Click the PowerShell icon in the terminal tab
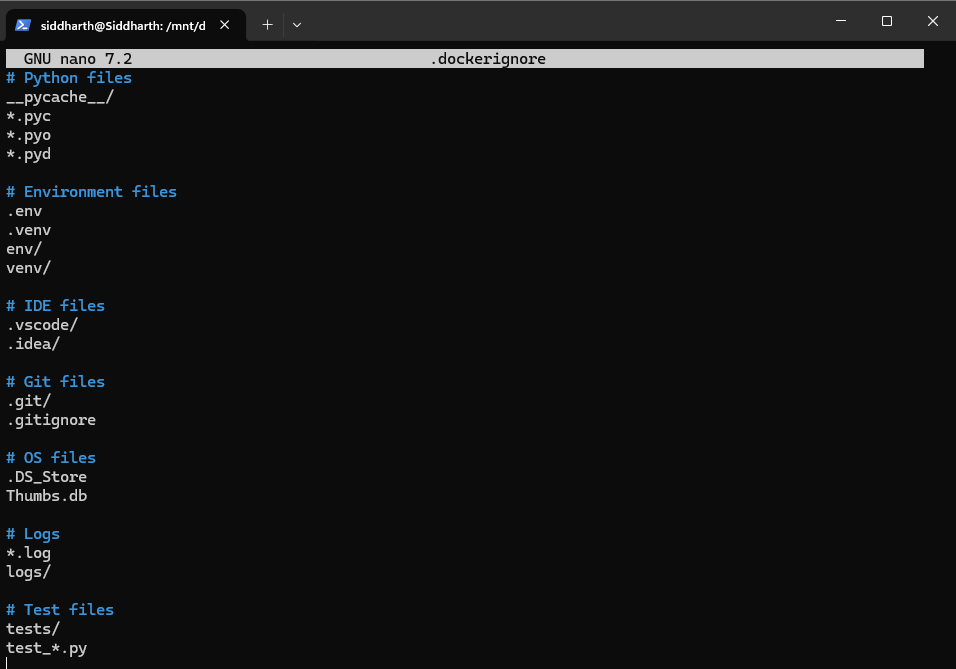Viewport: 956px width, 669px height. point(22,24)
